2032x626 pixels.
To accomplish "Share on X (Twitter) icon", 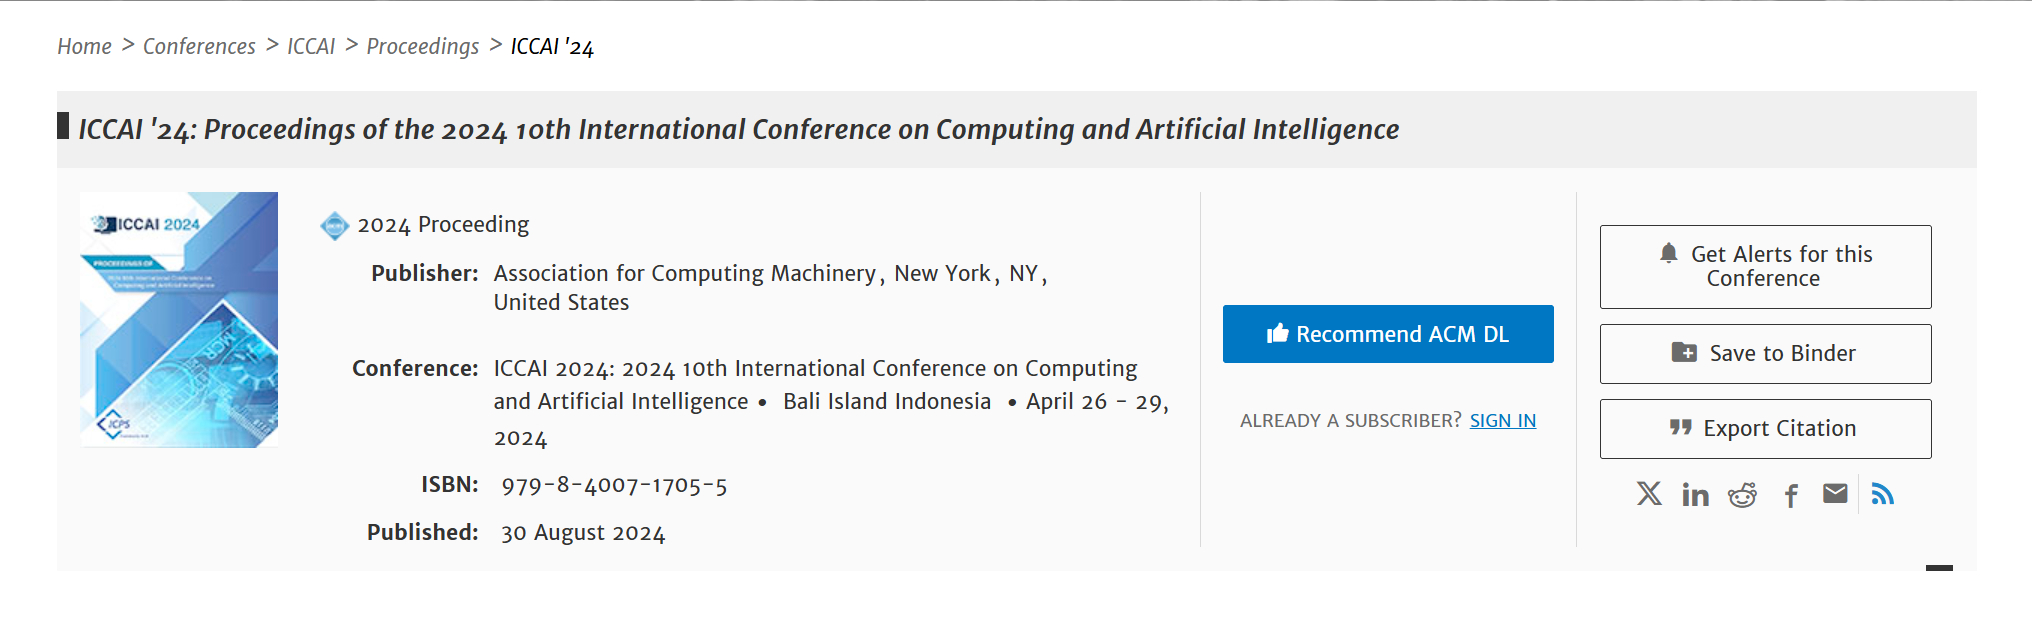I will 1649,493.
